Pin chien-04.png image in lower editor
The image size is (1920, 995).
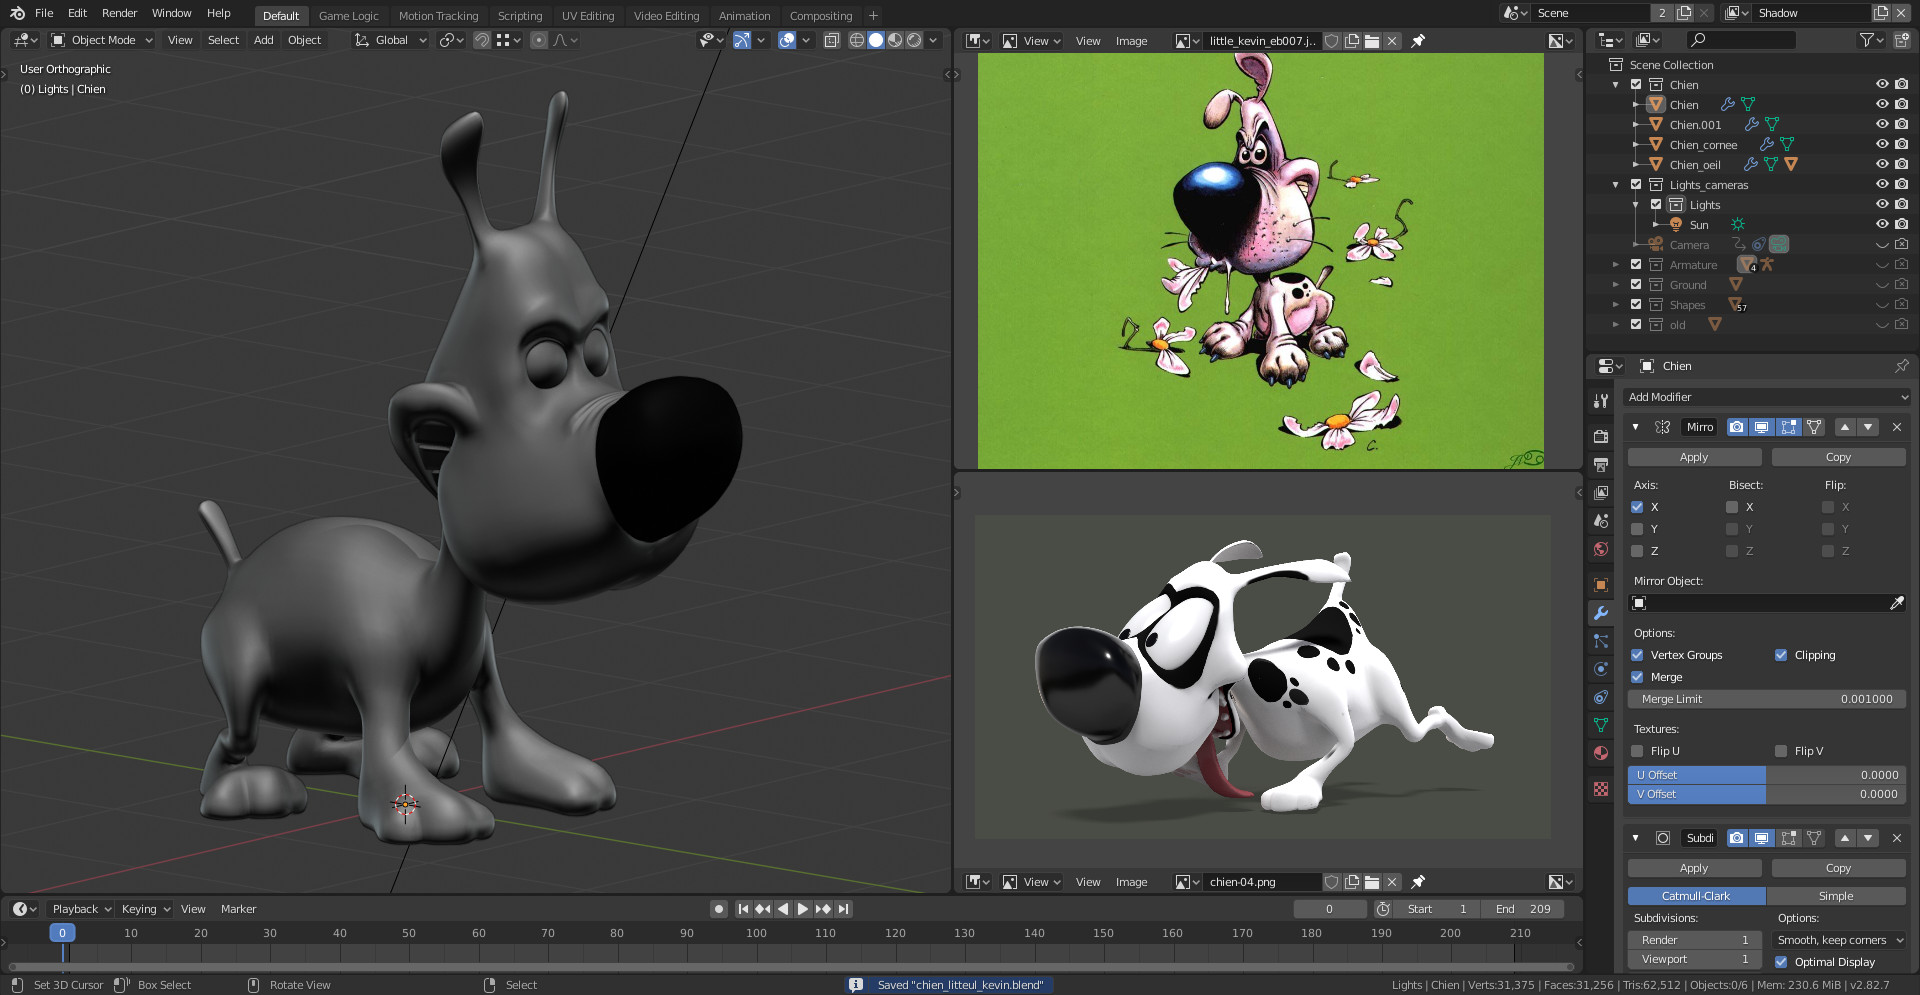click(x=1418, y=882)
